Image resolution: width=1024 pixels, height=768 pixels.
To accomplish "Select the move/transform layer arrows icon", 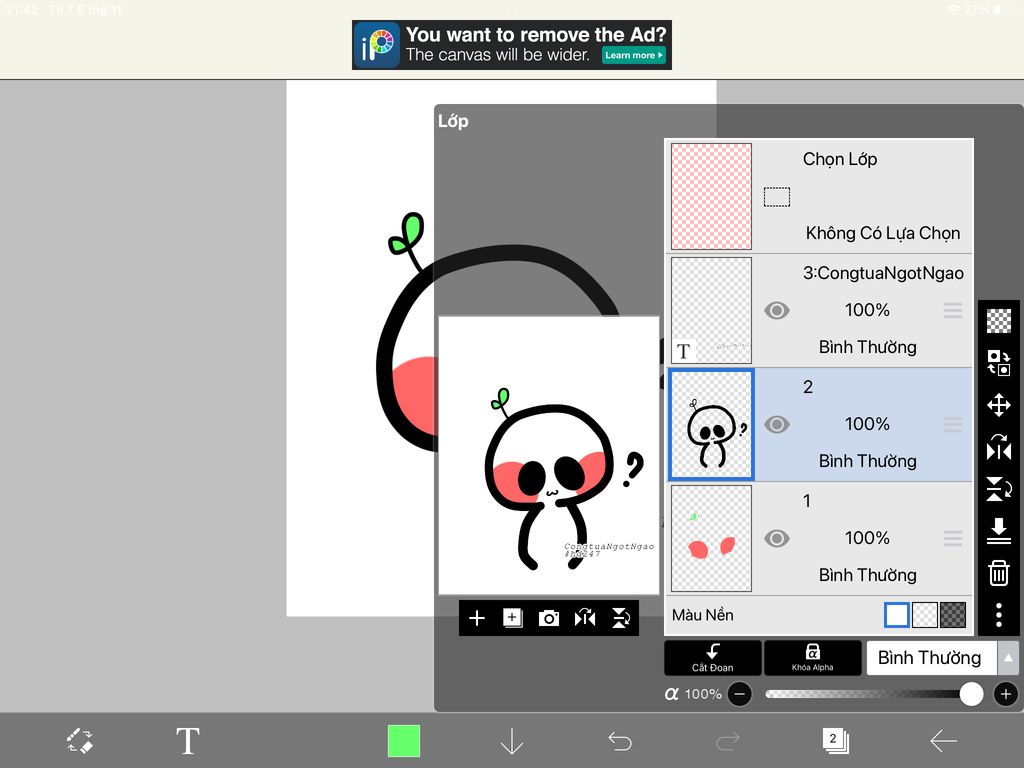I will pyautogui.click(x=999, y=405).
